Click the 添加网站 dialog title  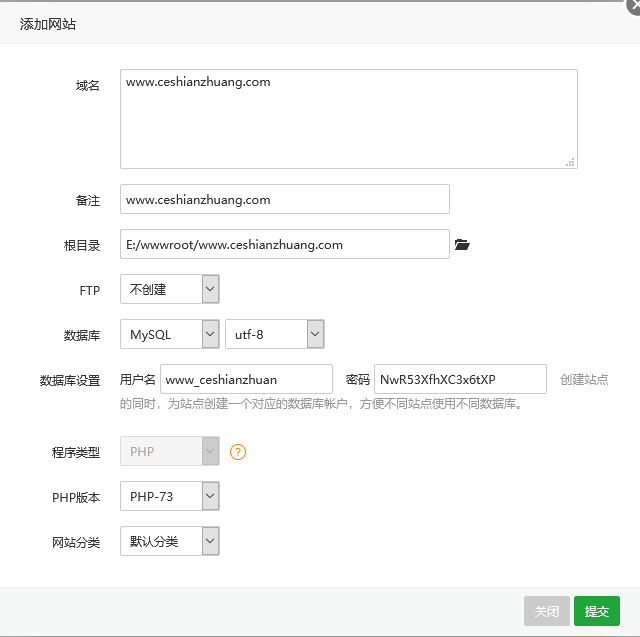48,24
